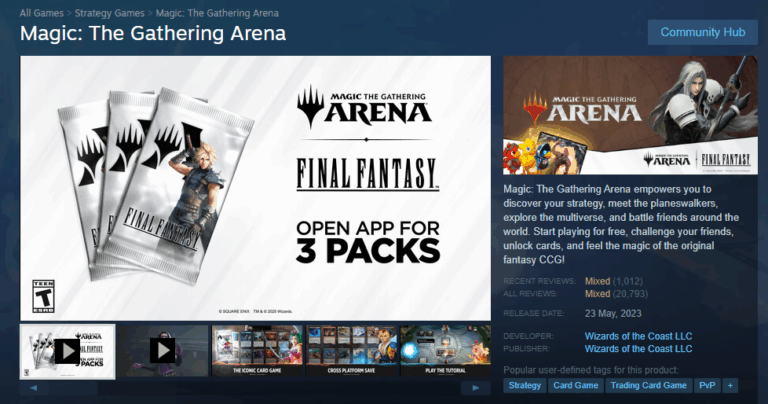768x404 pixels.
Task: Open the Trading Card Game tag
Action: pyautogui.click(x=648, y=386)
